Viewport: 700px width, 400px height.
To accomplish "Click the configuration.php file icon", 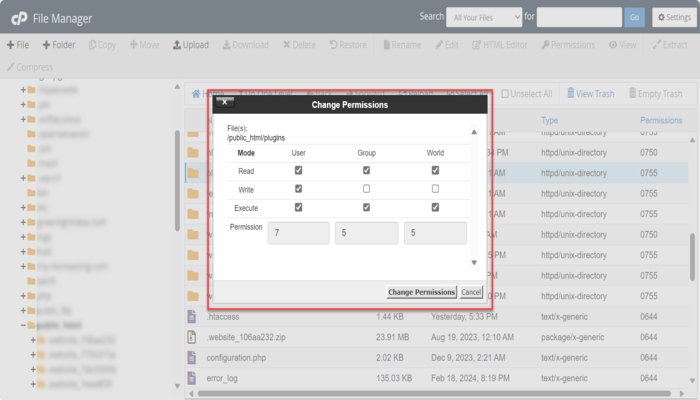I will pos(193,357).
